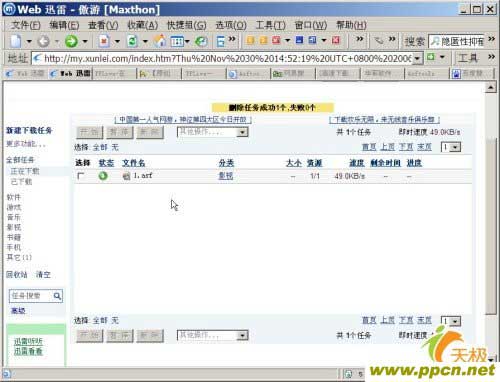
Task: Tick the checkbox beside the 1.asf task
Action: pos(80,175)
